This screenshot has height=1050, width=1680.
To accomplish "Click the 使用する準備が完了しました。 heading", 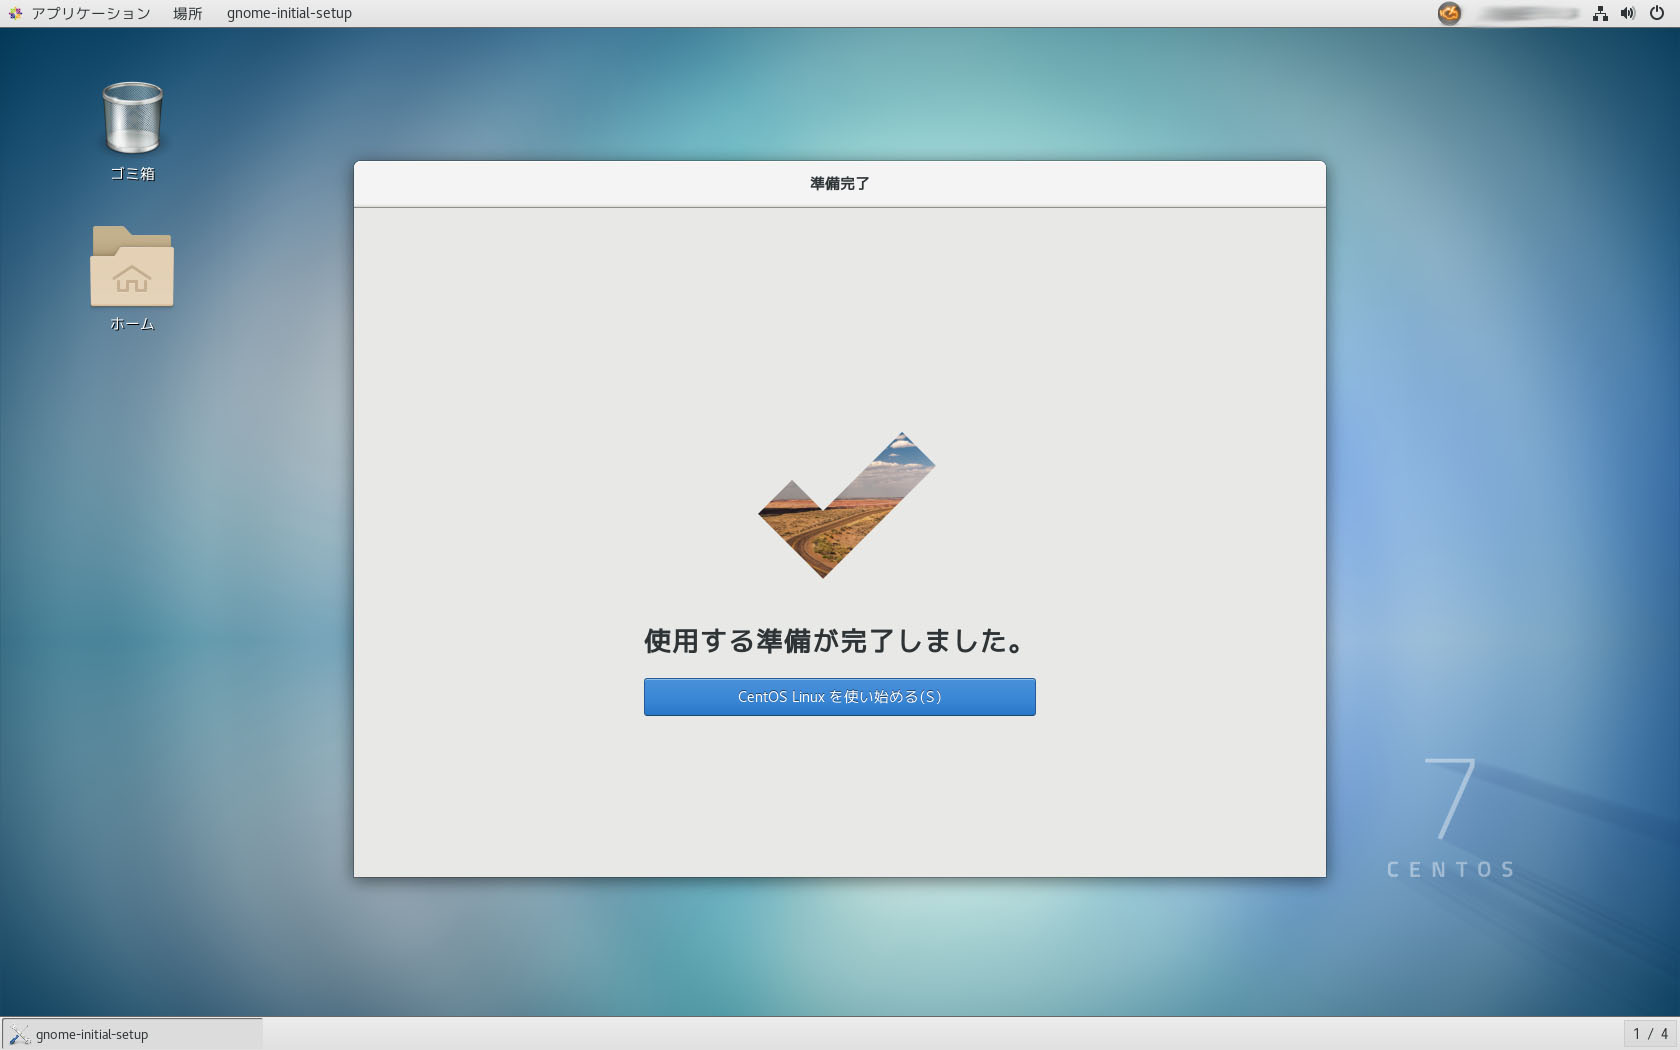I will (x=835, y=641).
